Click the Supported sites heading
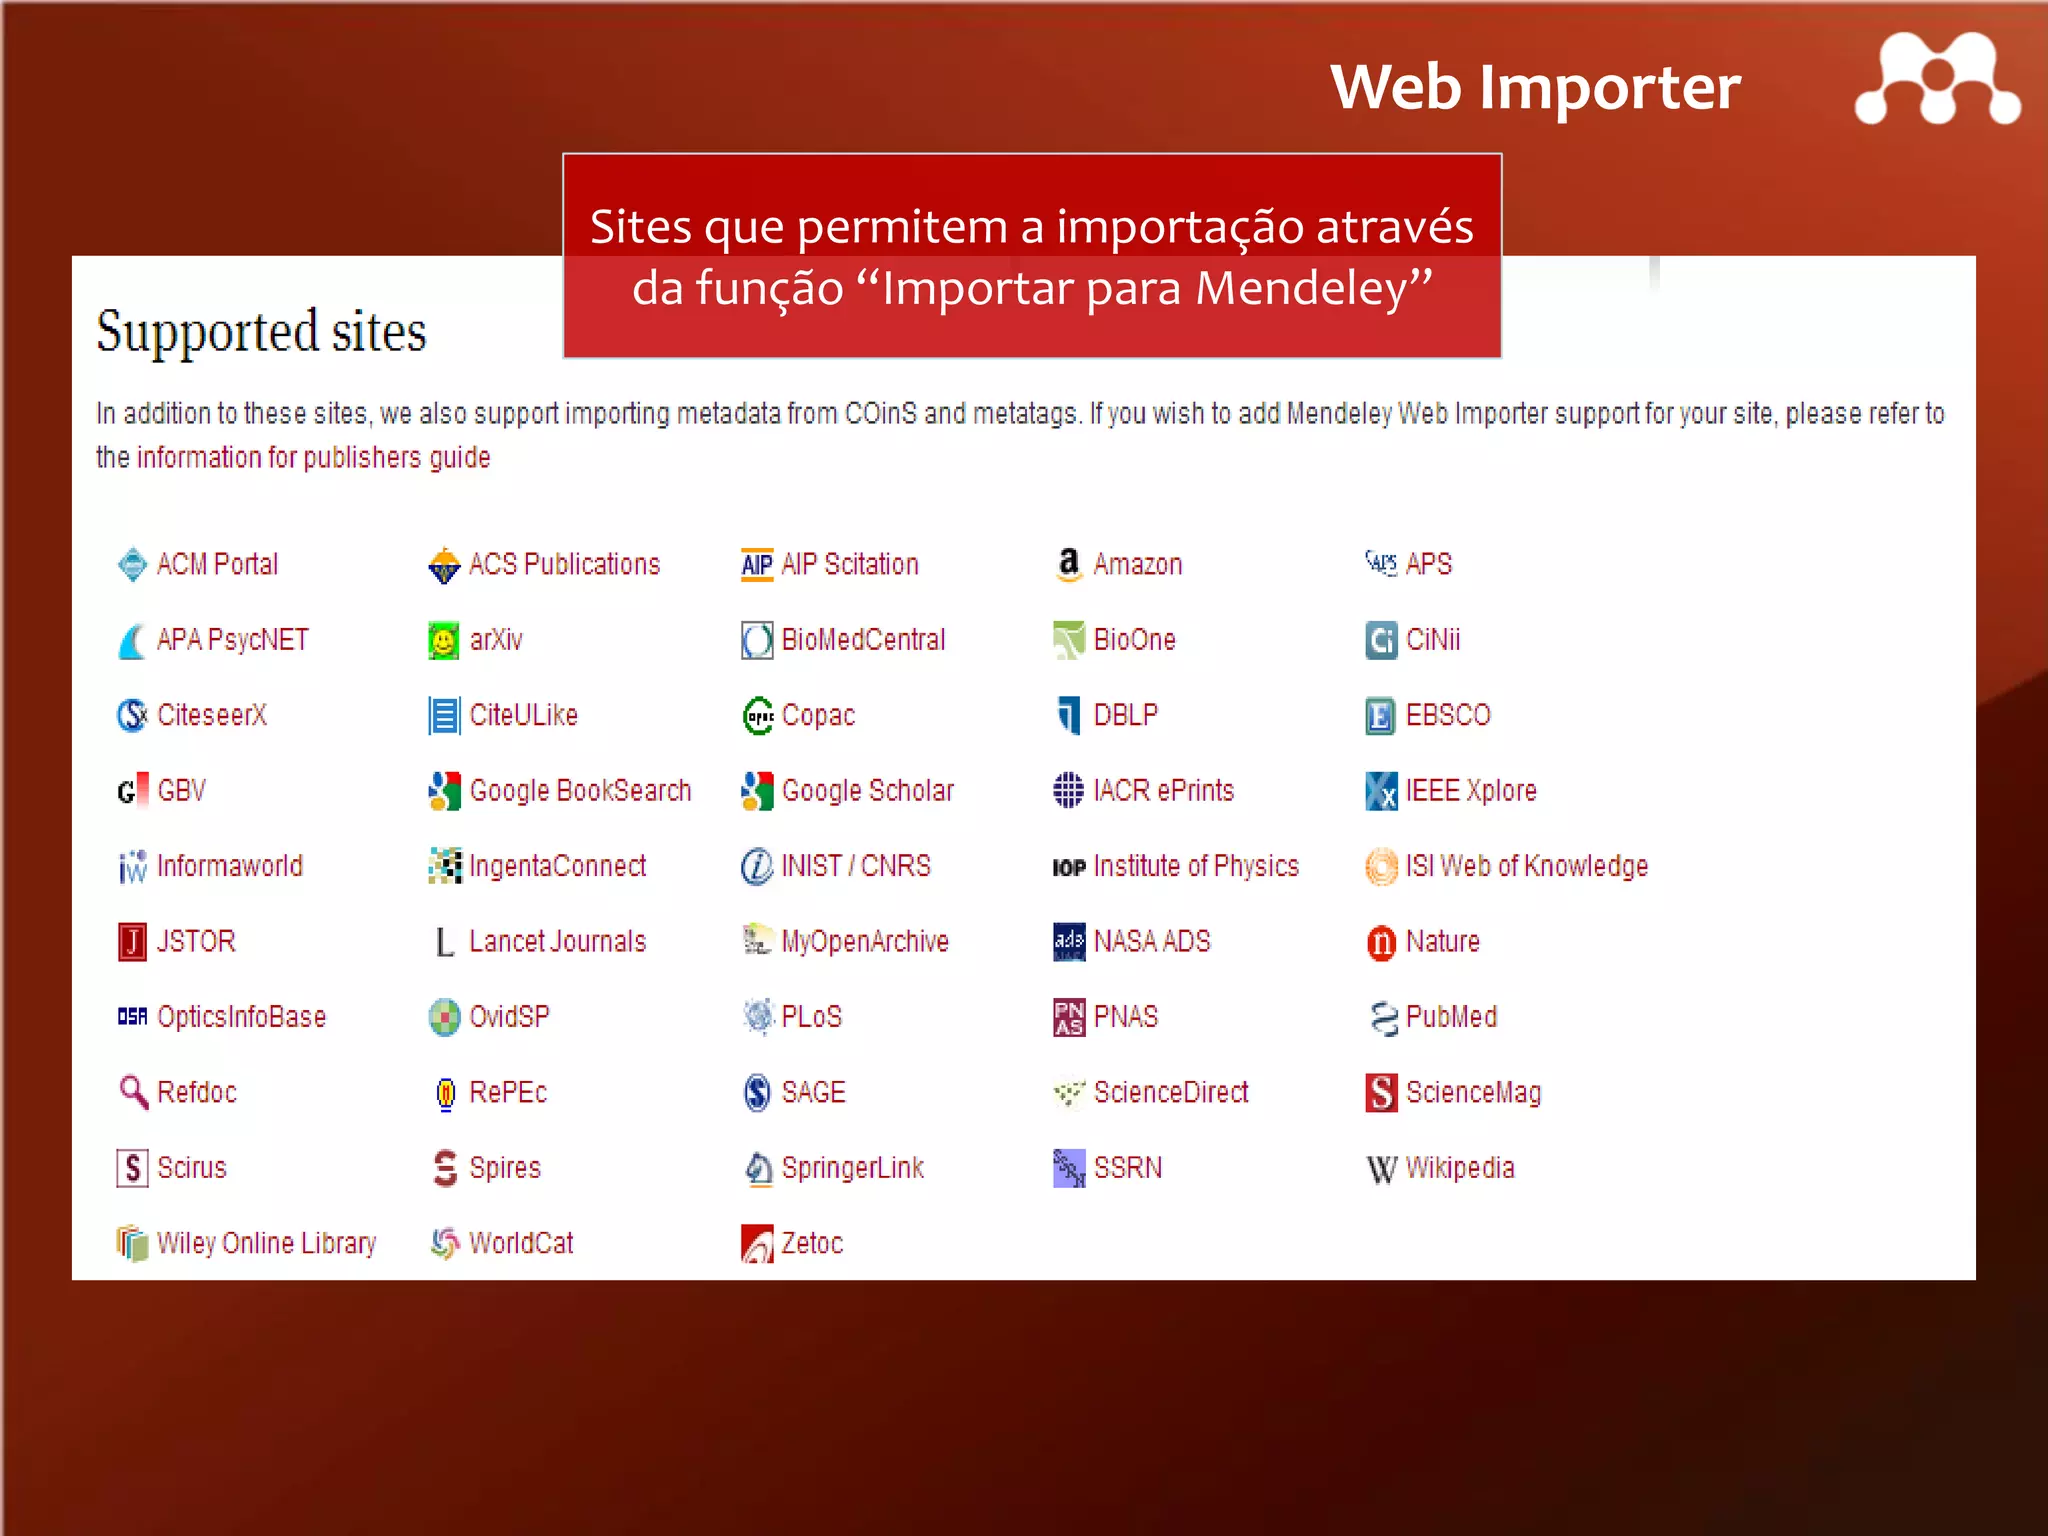 click(261, 331)
